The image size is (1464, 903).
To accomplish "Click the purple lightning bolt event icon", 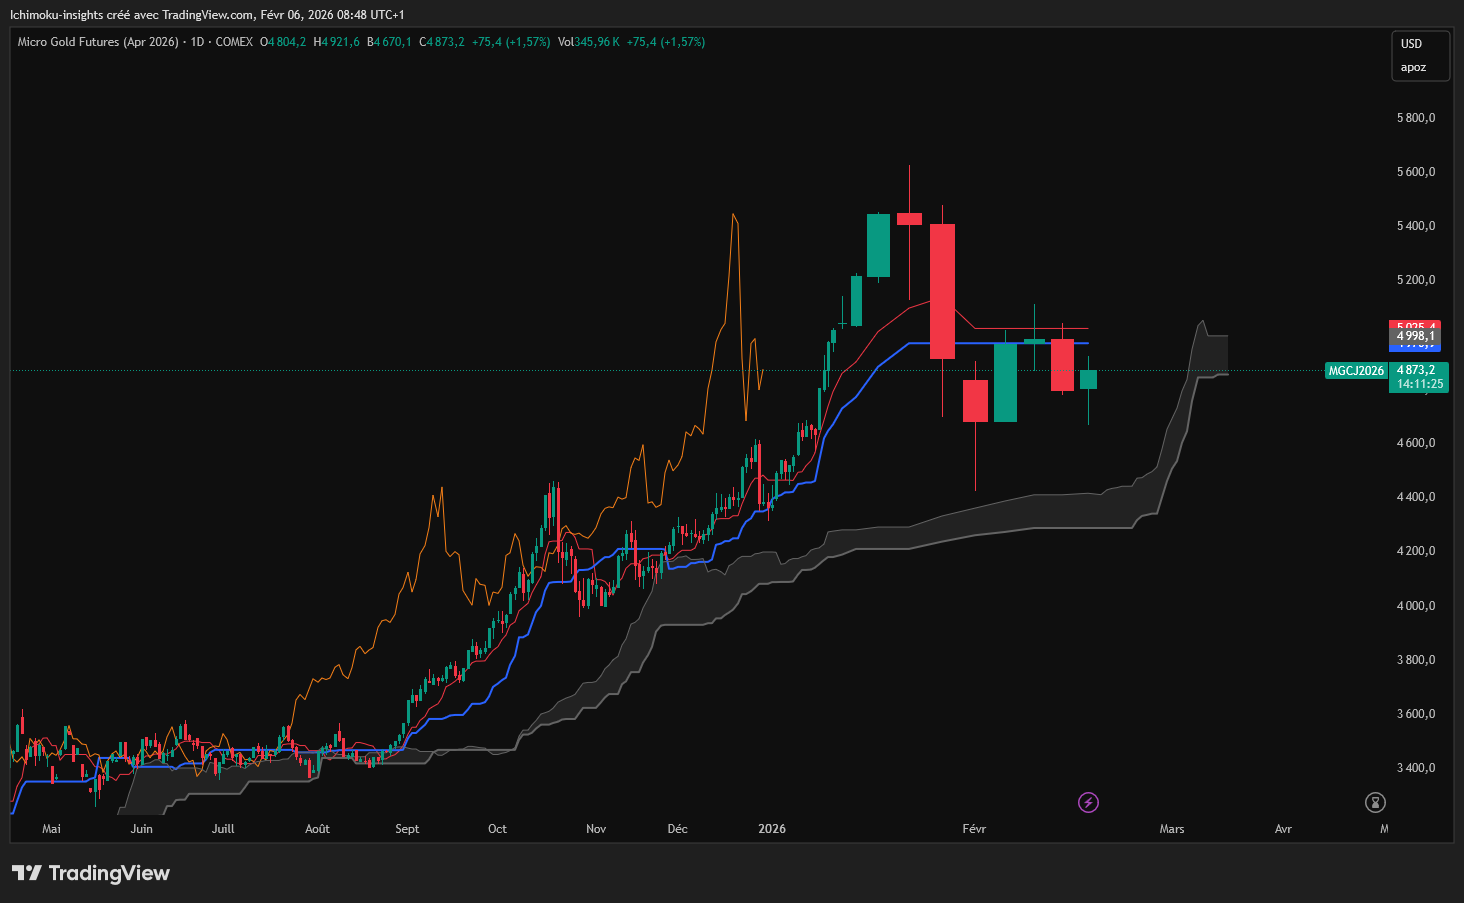I will pos(1089,802).
